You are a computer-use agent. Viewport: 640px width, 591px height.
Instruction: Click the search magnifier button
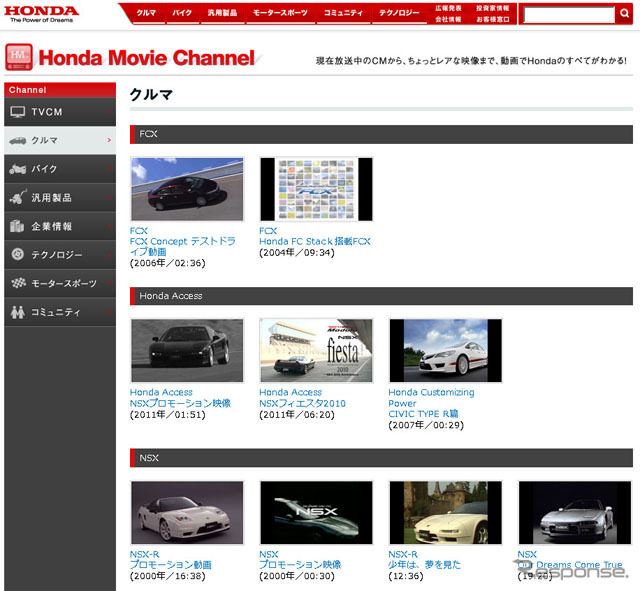point(624,13)
